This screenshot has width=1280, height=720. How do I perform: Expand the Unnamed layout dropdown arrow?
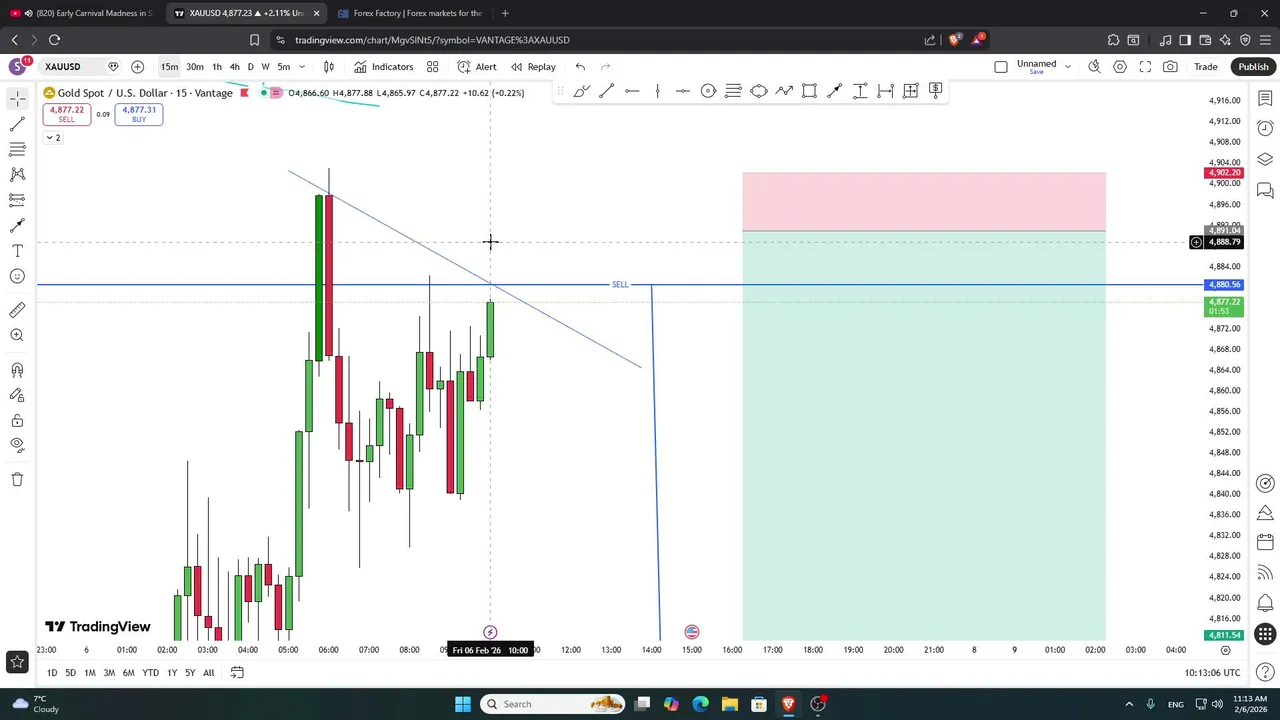click(x=1067, y=67)
